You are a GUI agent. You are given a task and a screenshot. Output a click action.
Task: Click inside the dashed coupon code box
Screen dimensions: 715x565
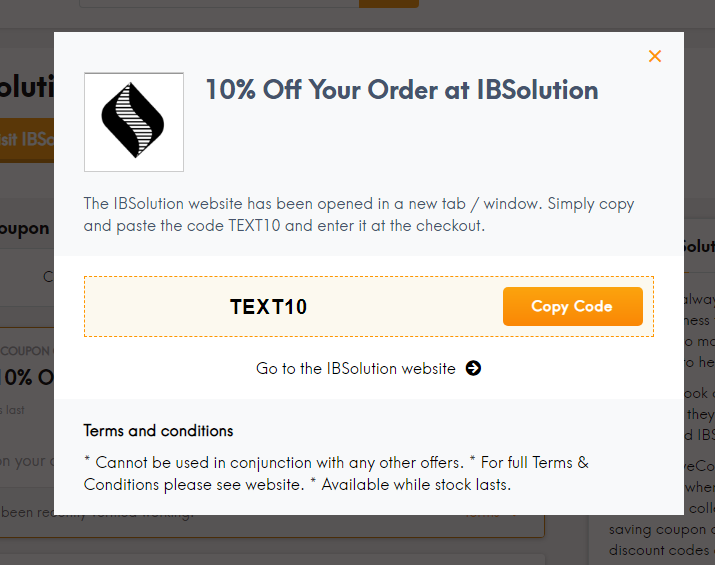coord(368,306)
